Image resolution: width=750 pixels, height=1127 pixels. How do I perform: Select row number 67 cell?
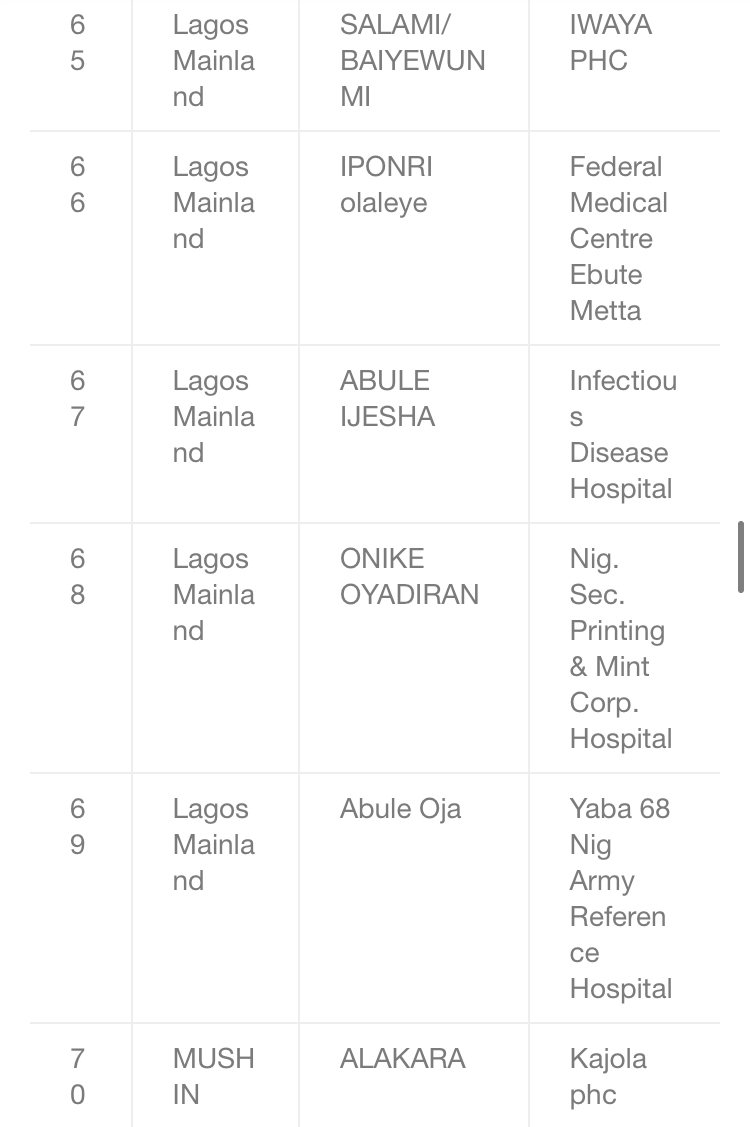(x=81, y=434)
